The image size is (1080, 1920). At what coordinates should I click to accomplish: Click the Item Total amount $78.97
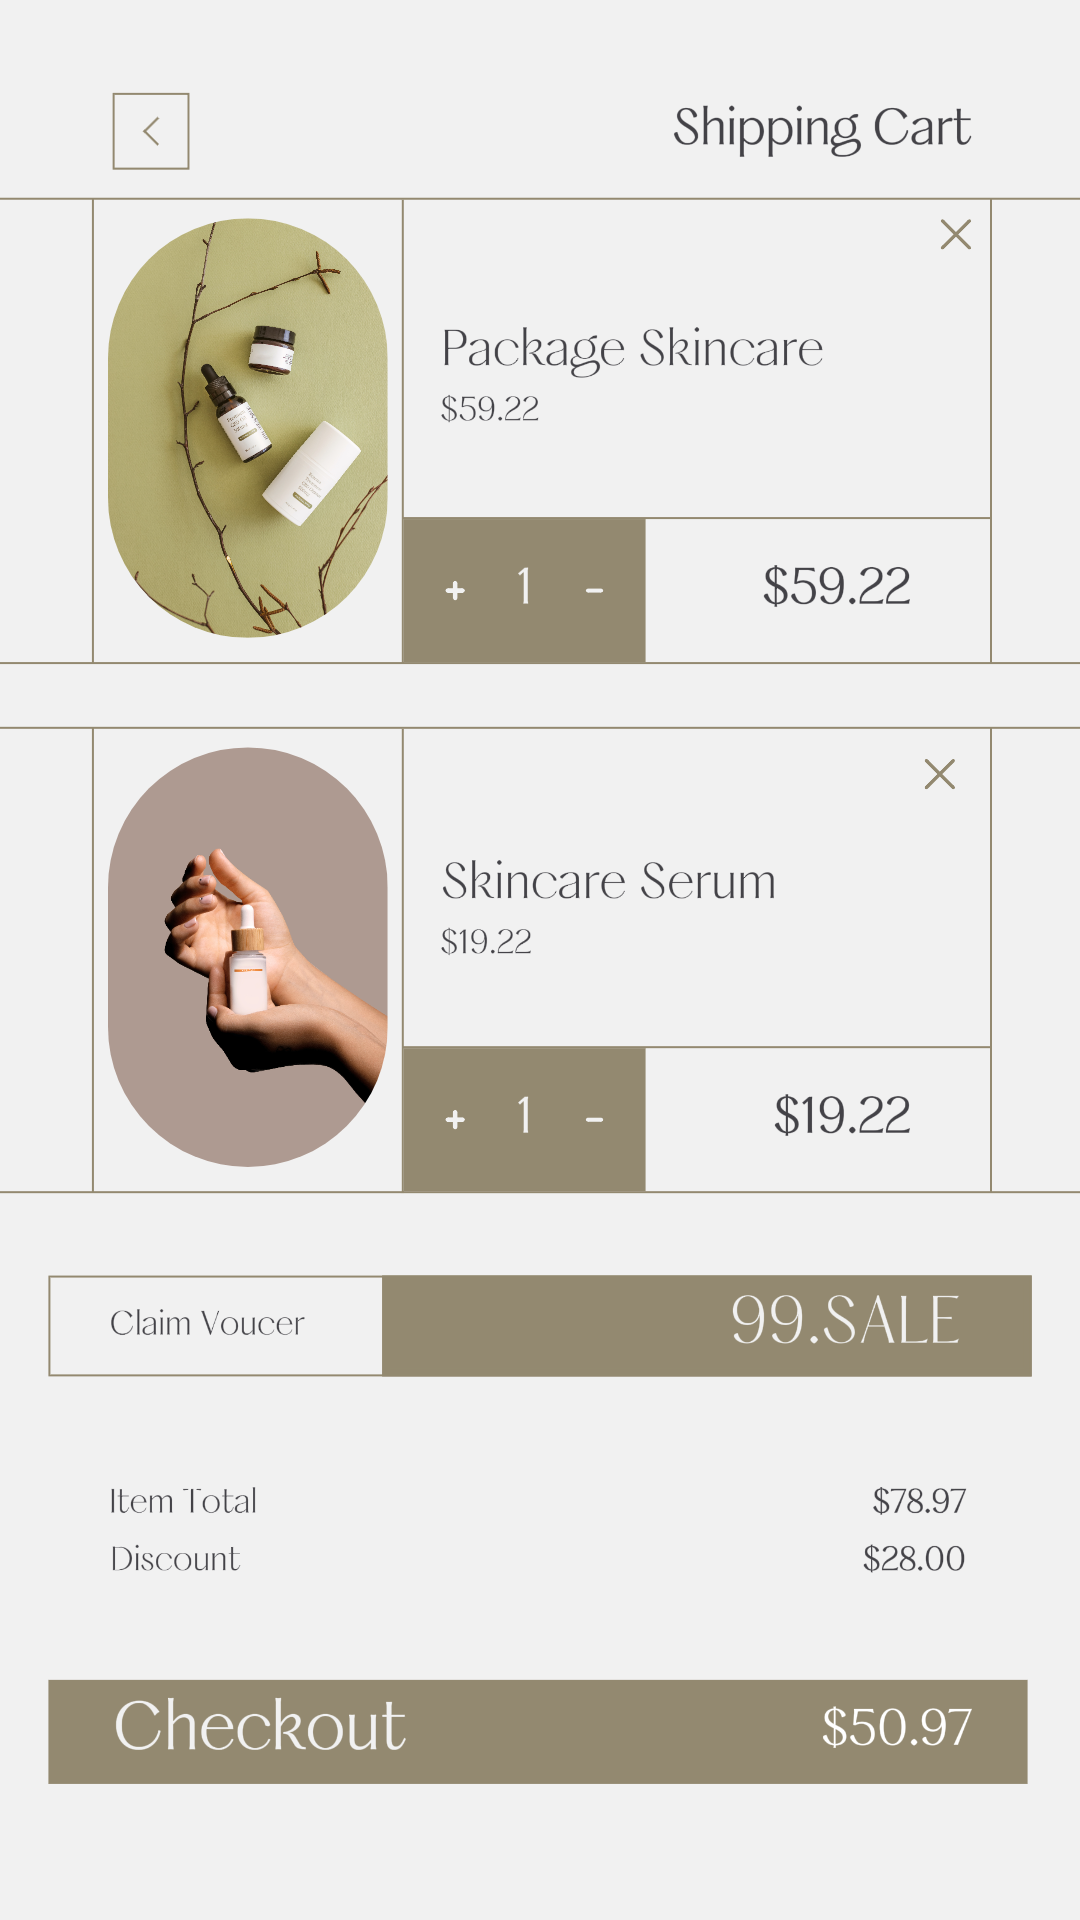[x=918, y=1501]
